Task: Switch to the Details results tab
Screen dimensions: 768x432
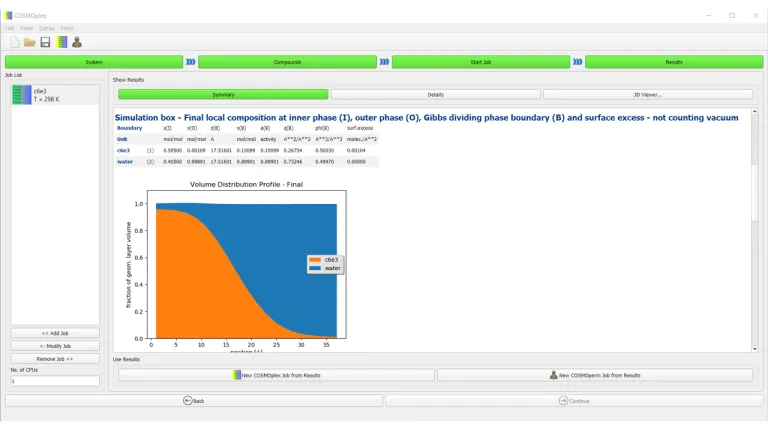Action: click(435, 95)
